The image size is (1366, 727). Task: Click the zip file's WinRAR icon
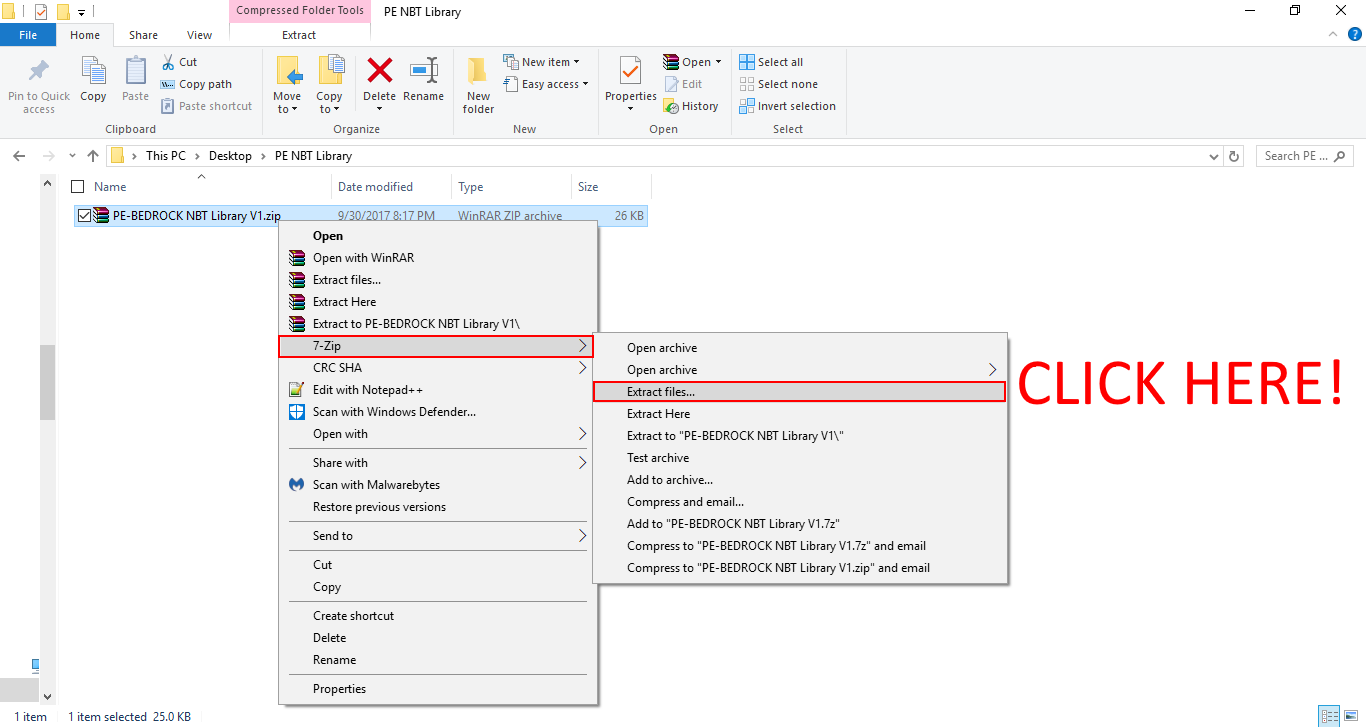(101, 215)
